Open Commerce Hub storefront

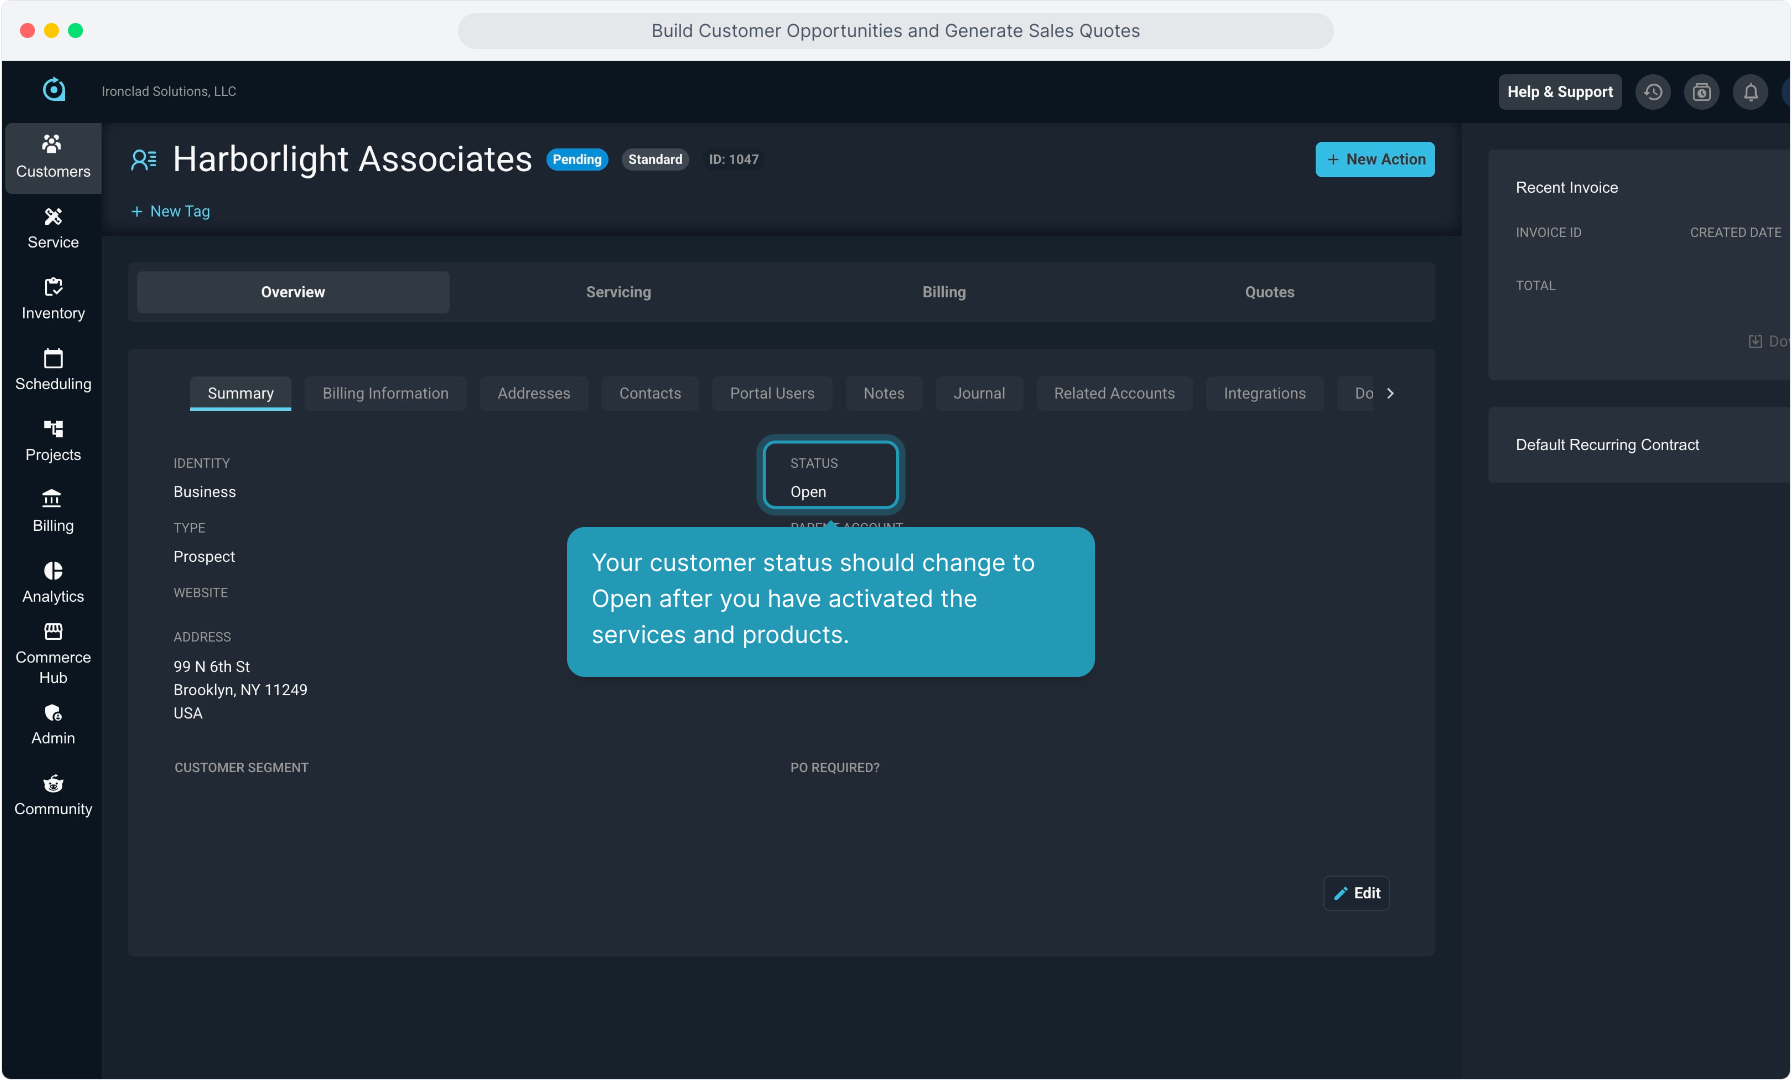(53, 653)
